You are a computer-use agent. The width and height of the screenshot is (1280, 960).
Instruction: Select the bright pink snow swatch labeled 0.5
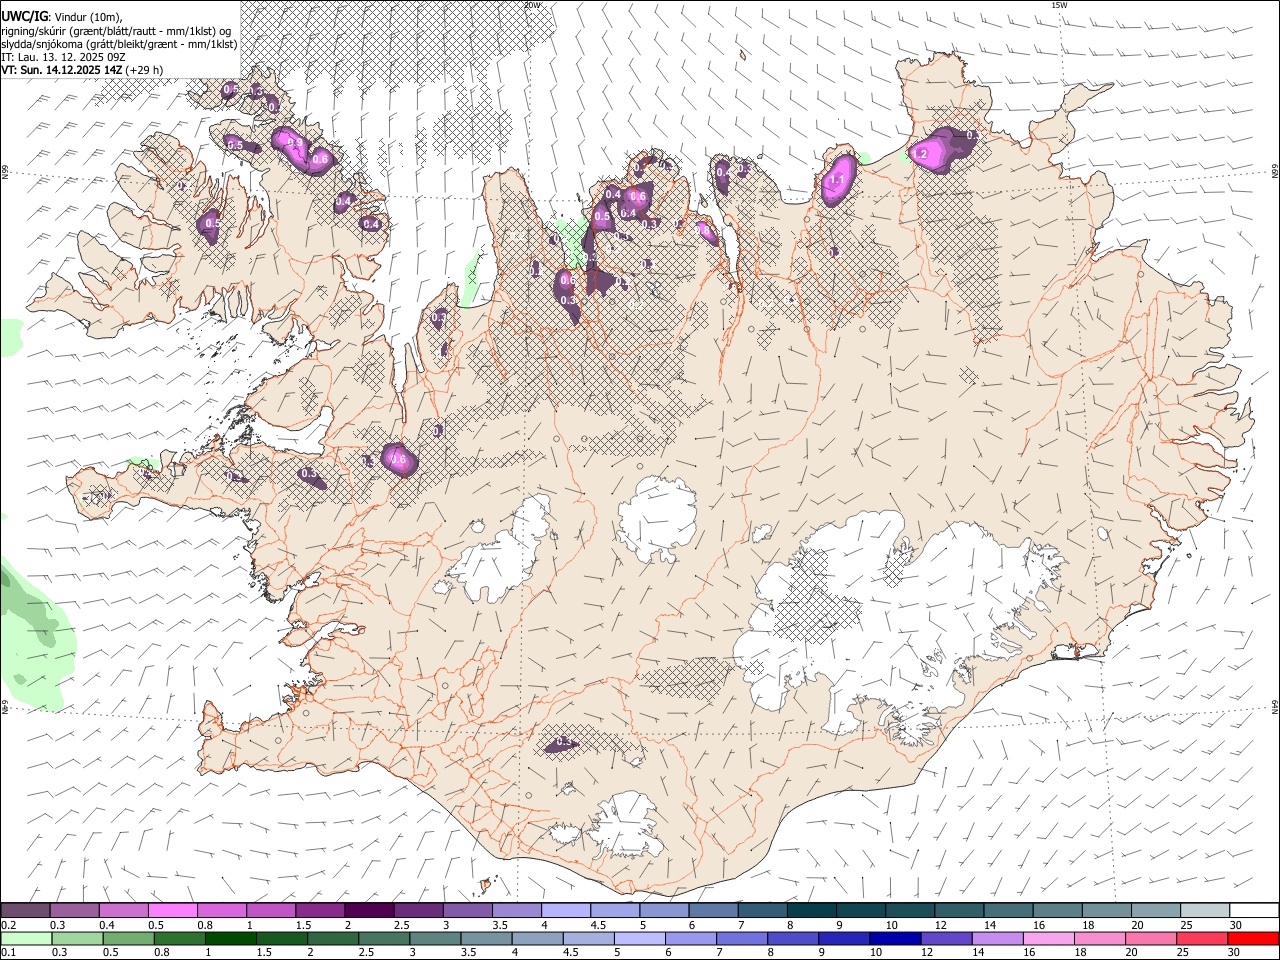point(172,910)
